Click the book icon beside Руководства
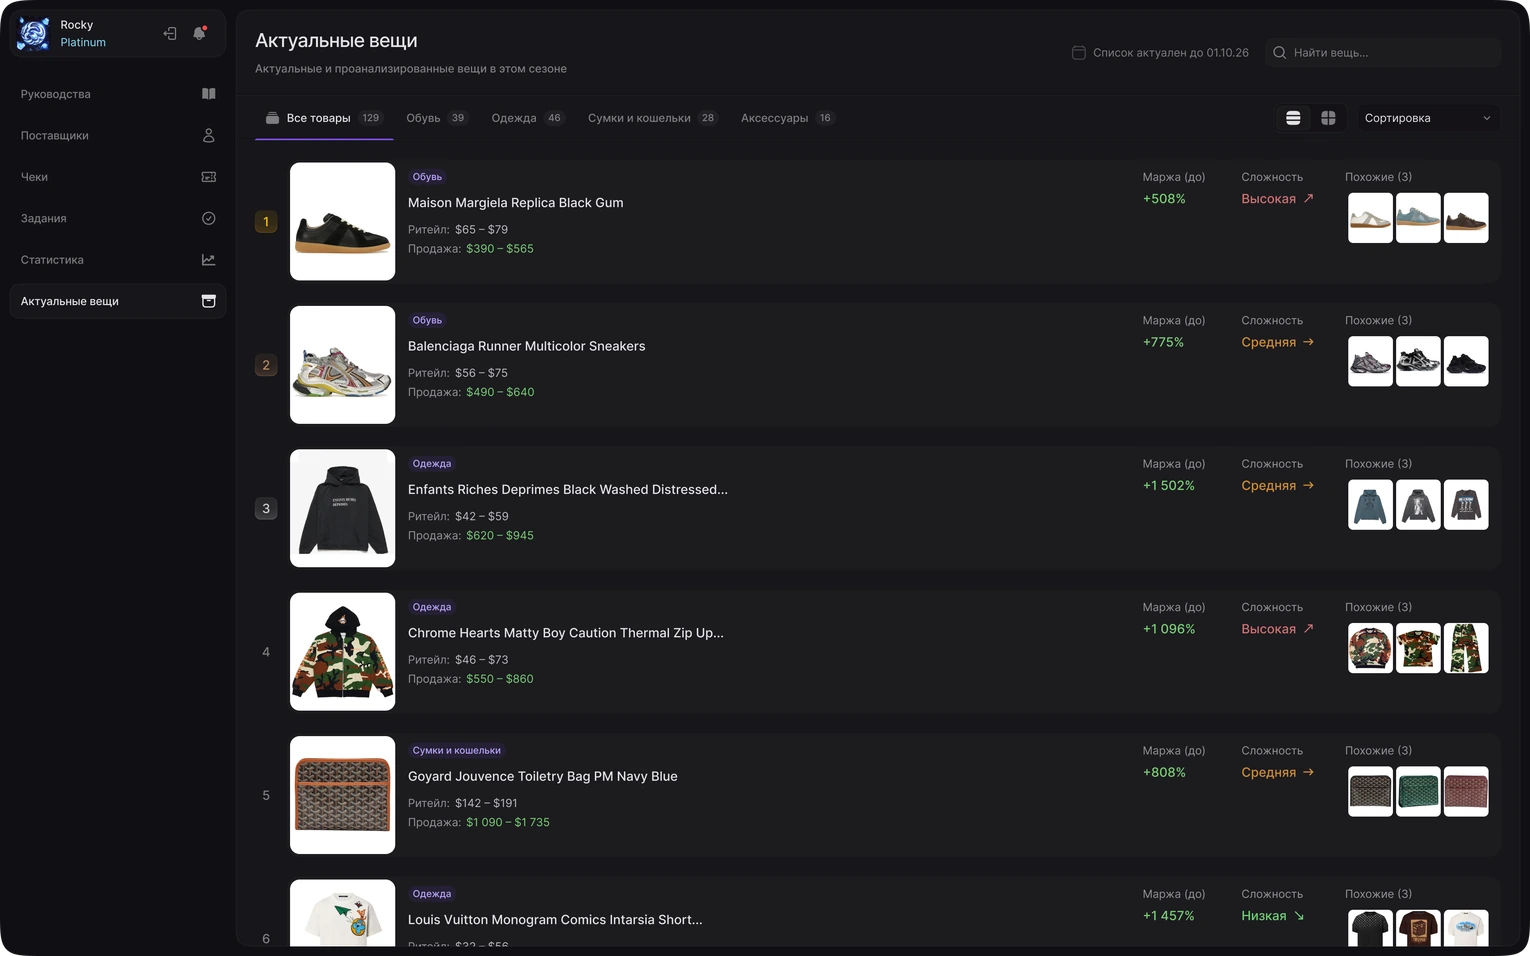Image resolution: width=1530 pixels, height=956 pixels. pos(208,94)
